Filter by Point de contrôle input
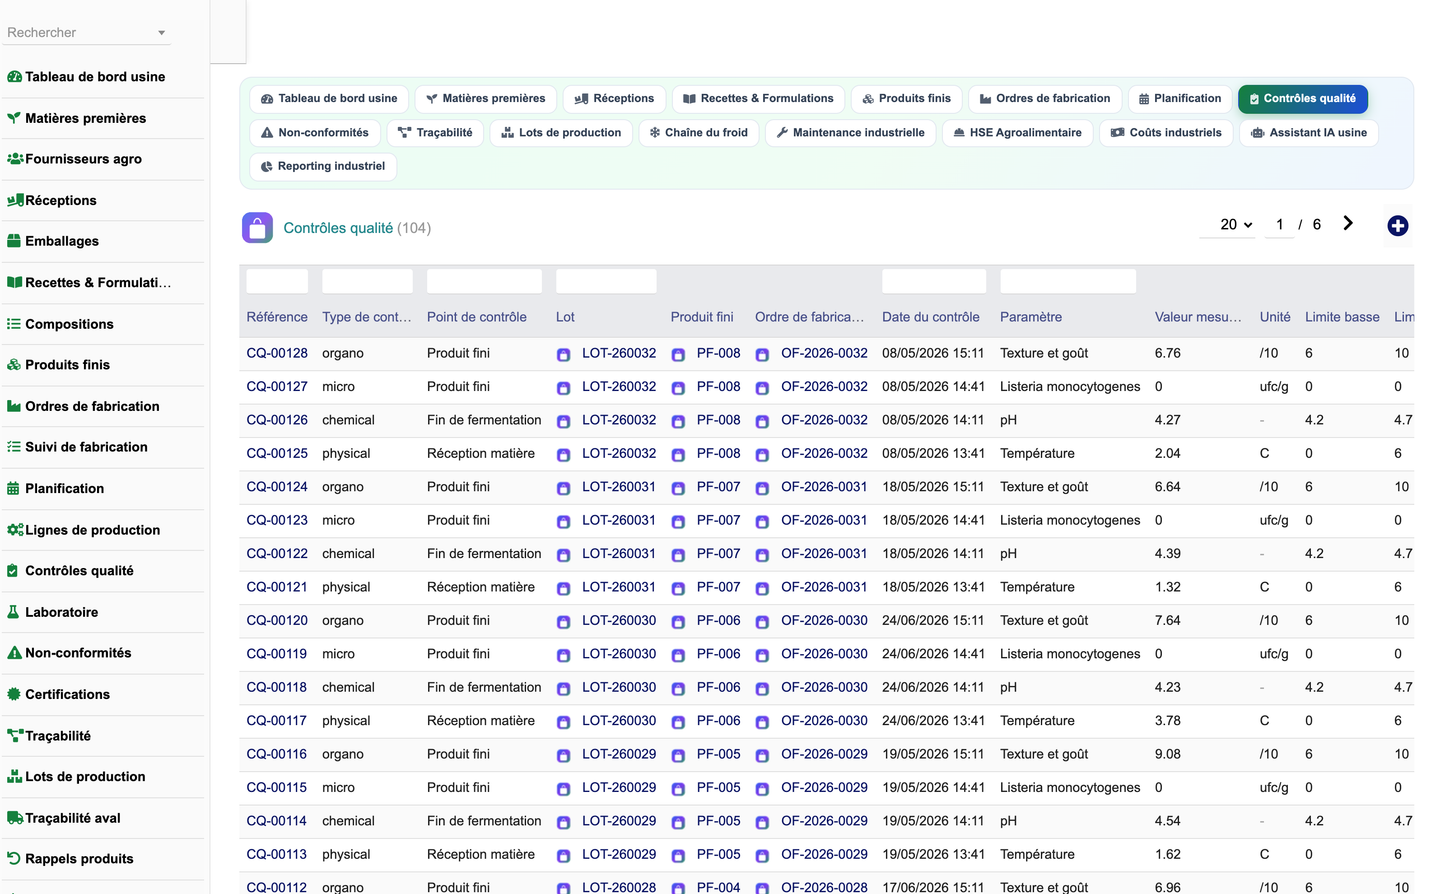Viewport: 1445px width, 894px height. click(x=484, y=281)
